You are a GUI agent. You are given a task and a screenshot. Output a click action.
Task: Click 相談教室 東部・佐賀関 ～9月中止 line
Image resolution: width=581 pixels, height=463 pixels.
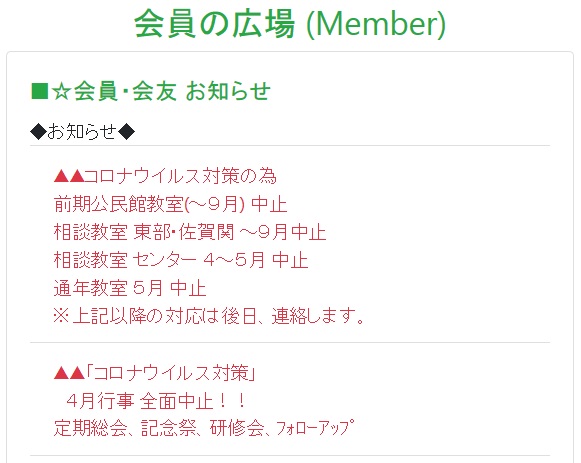(190, 232)
